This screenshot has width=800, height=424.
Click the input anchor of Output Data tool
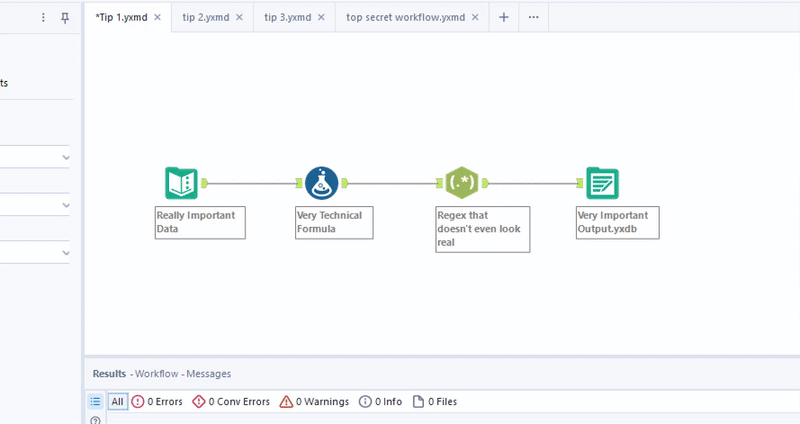tap(580, 183)
